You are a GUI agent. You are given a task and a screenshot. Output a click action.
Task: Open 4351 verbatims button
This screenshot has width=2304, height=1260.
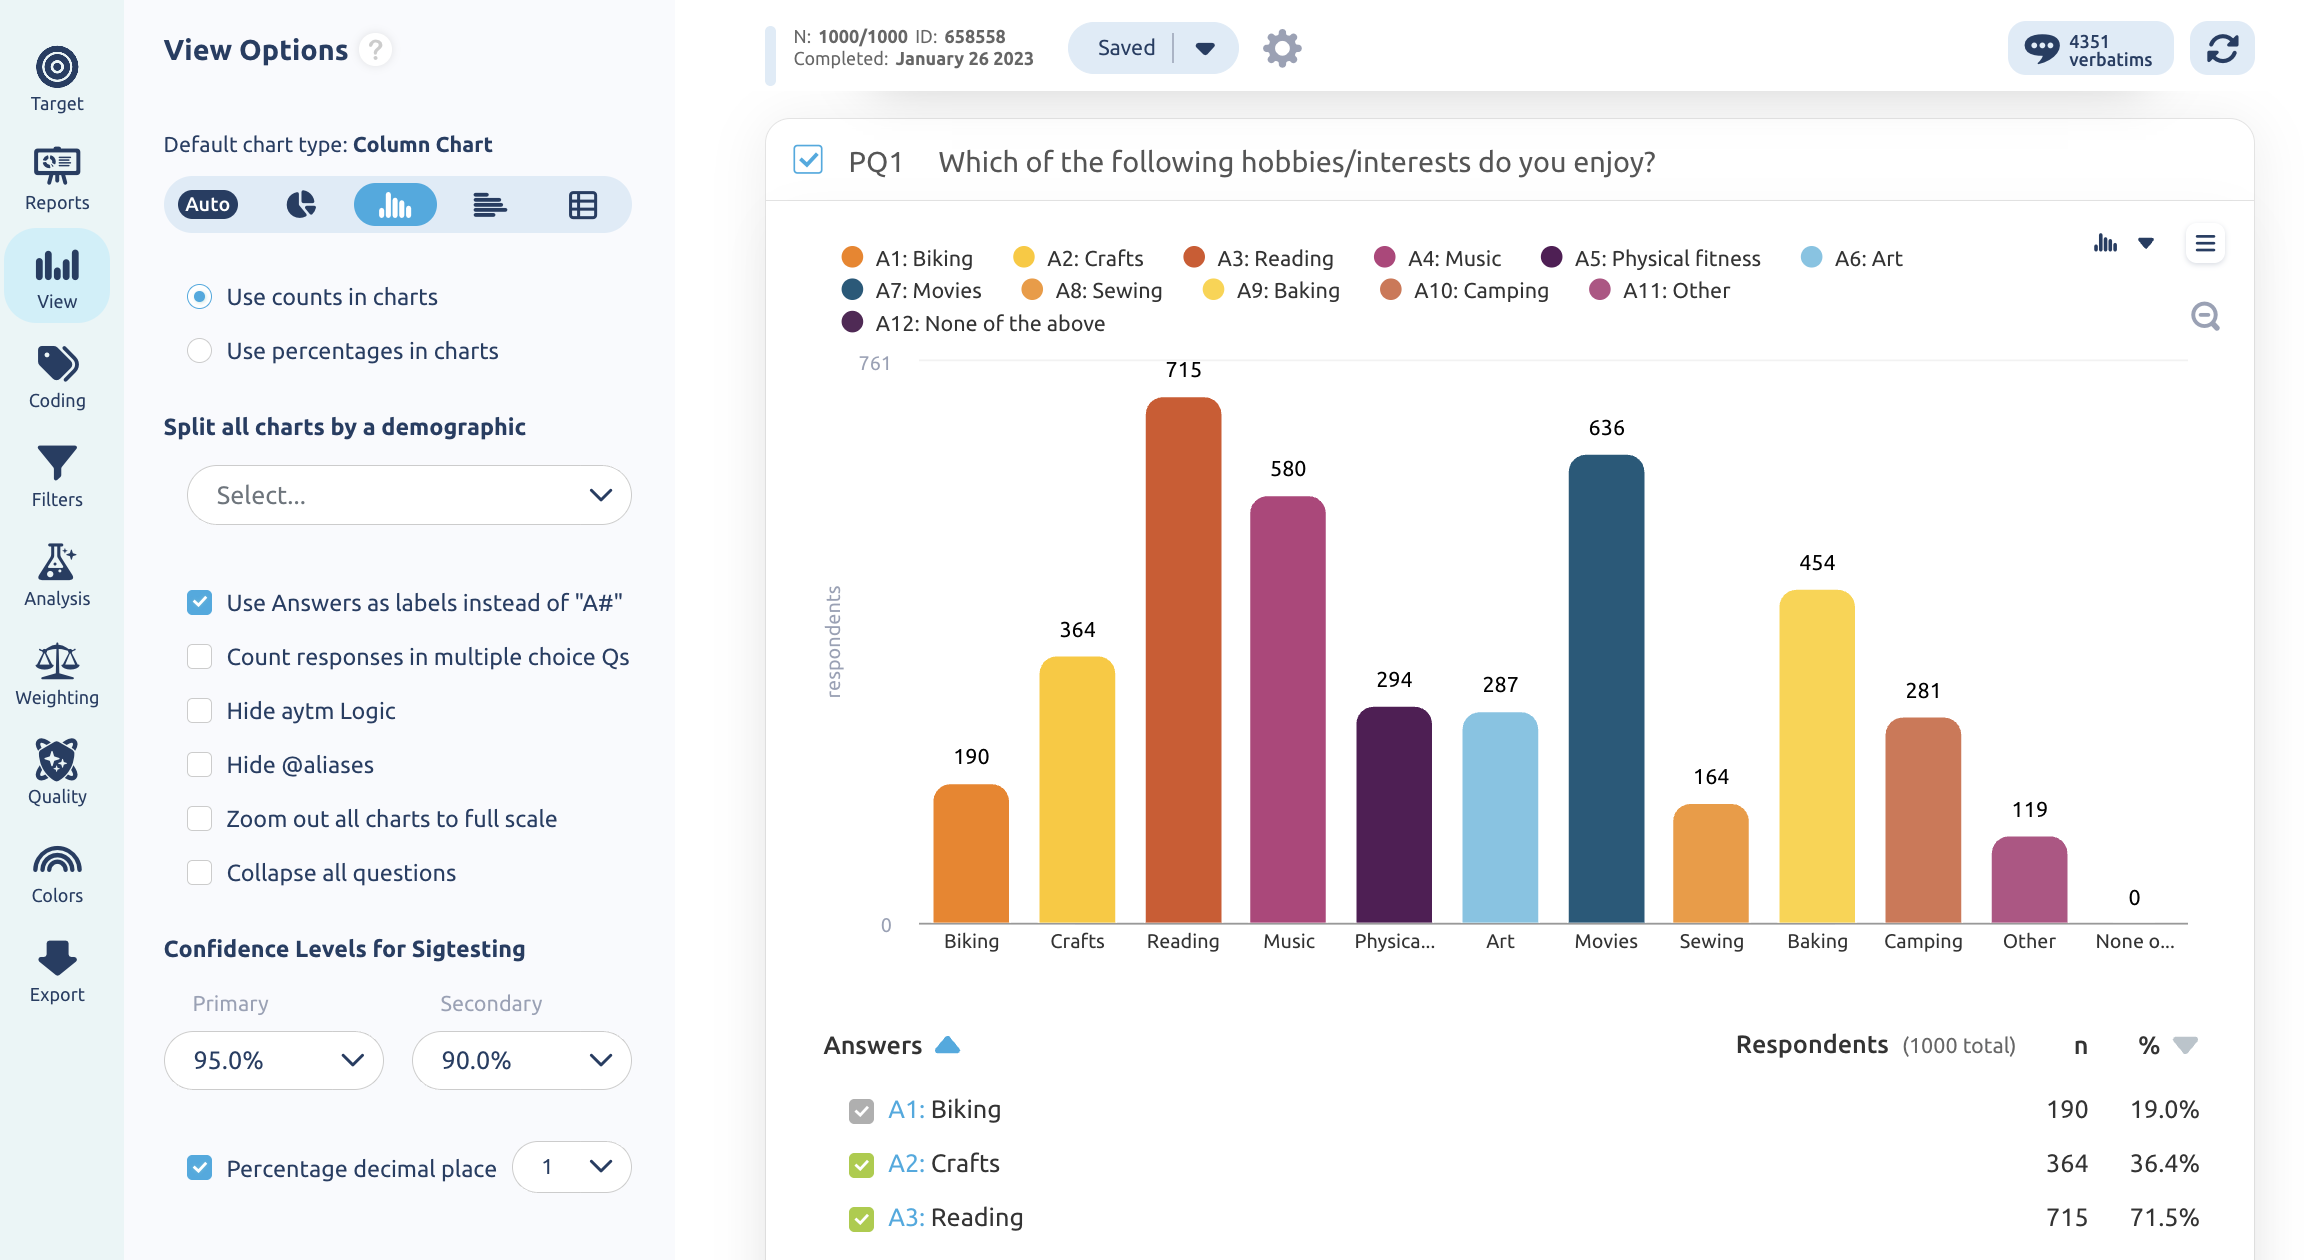click(2090, 48)
